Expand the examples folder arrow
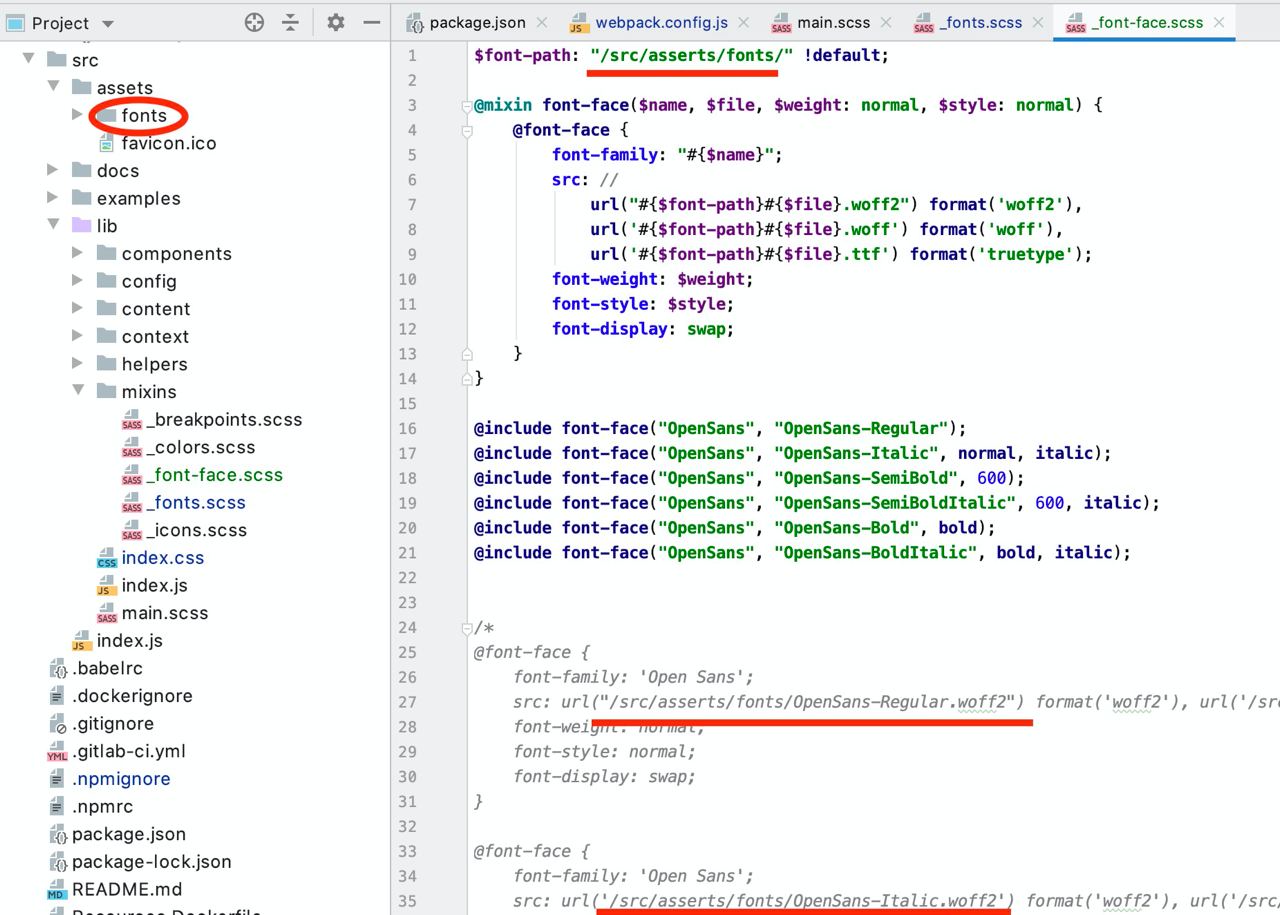 [x=53, y=198]
